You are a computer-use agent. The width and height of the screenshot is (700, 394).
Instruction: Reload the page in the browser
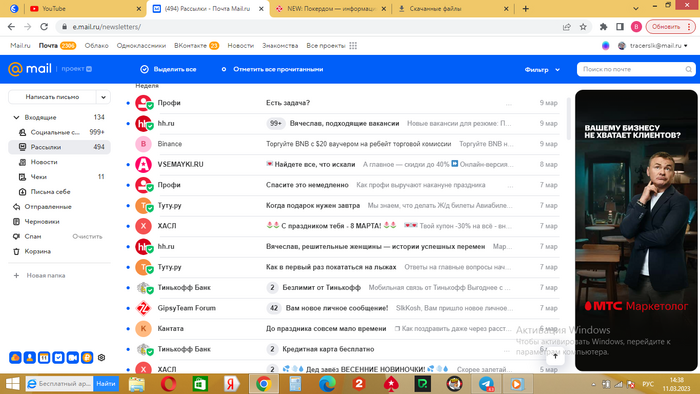tap(44, 27)
